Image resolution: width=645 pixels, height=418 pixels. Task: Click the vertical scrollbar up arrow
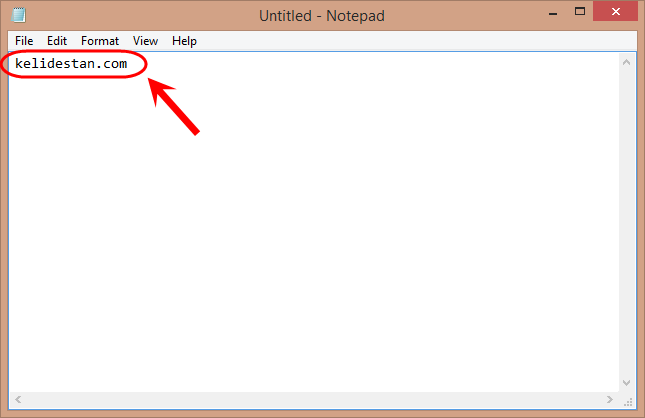point(626,63)
